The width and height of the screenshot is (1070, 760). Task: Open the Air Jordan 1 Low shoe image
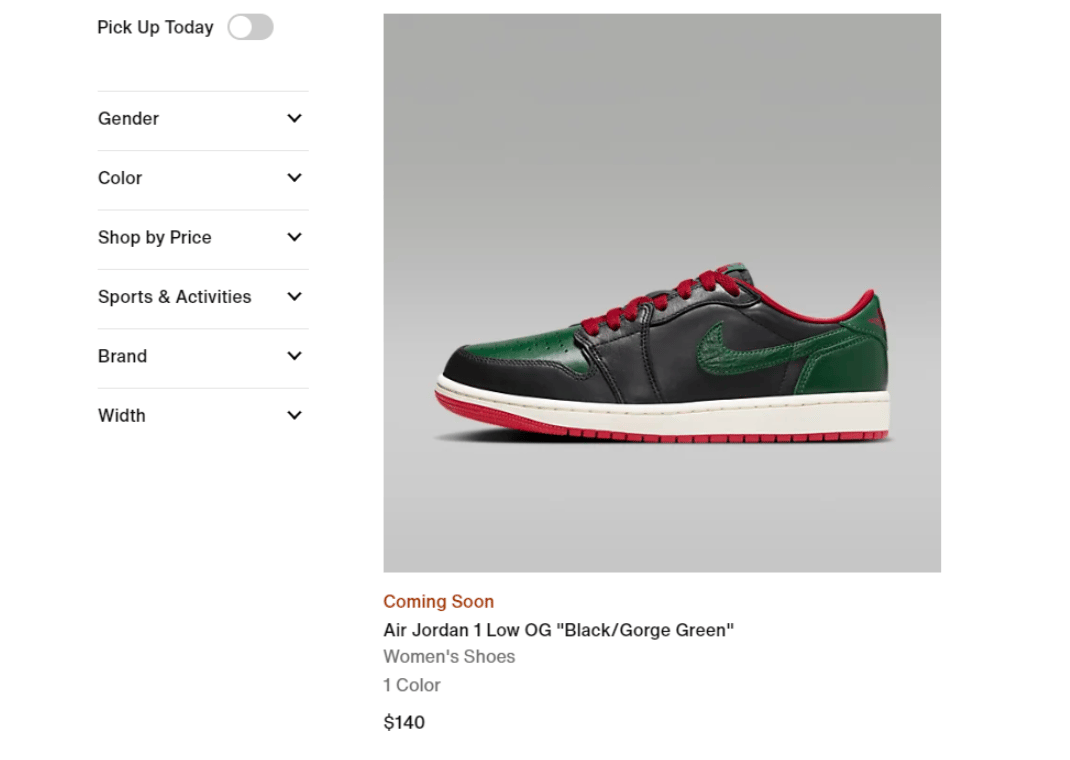662,292
